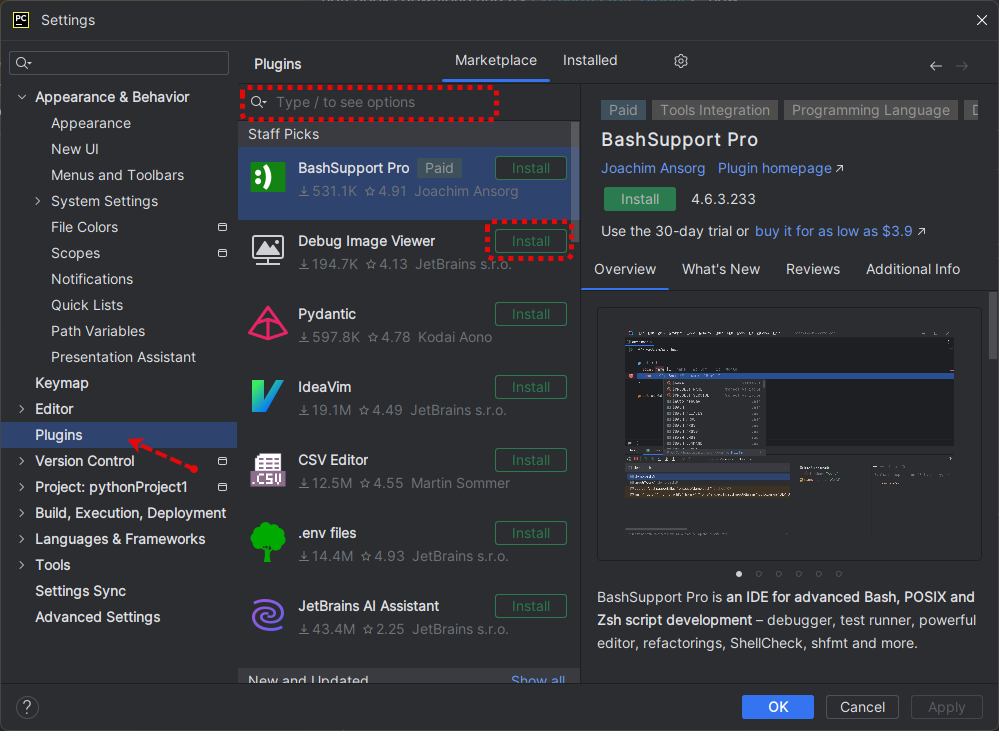
Task: Click the project-level marker beside Scopes
Action: (222, 253)
